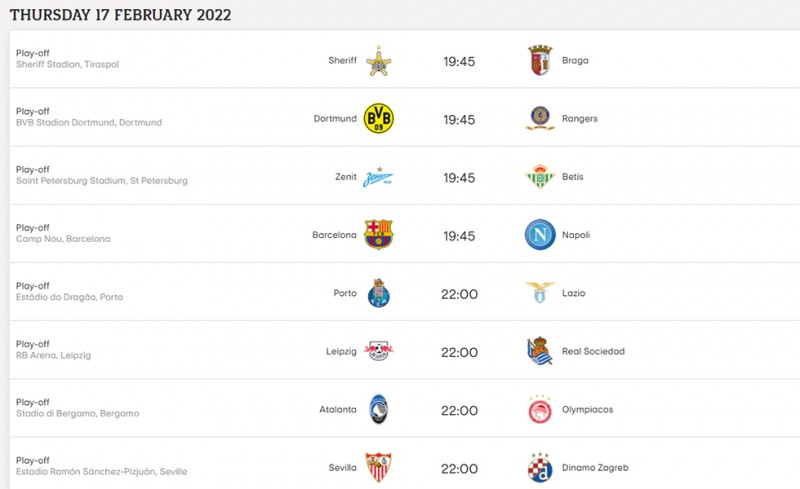Click the Atalanta club logo
This screenshot has width=800, height=489.
click(x=378, y=409)
